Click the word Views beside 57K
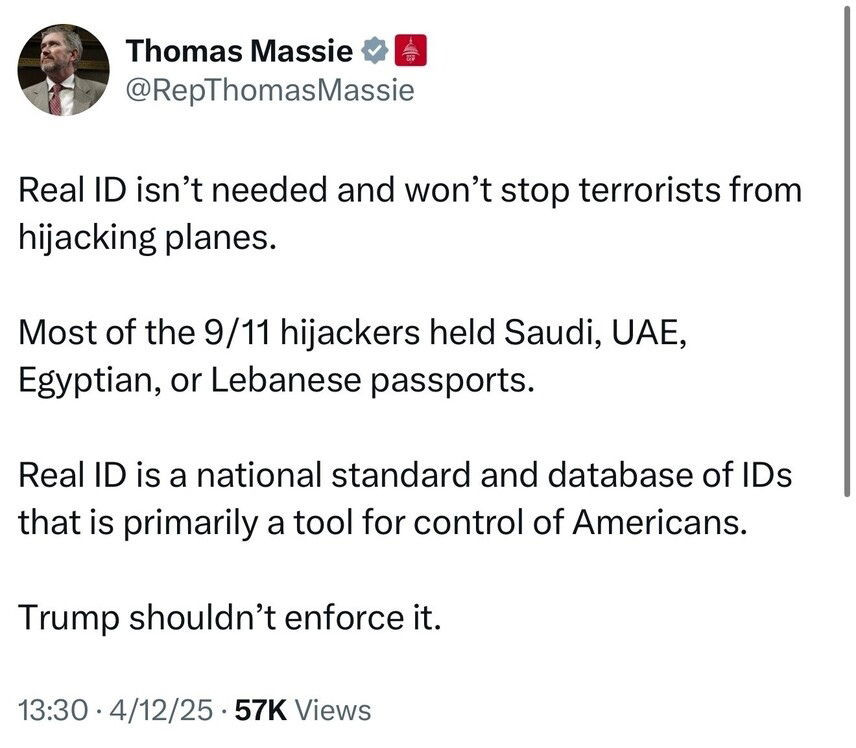Screen dimensions: 856x748 click(335, 711)
